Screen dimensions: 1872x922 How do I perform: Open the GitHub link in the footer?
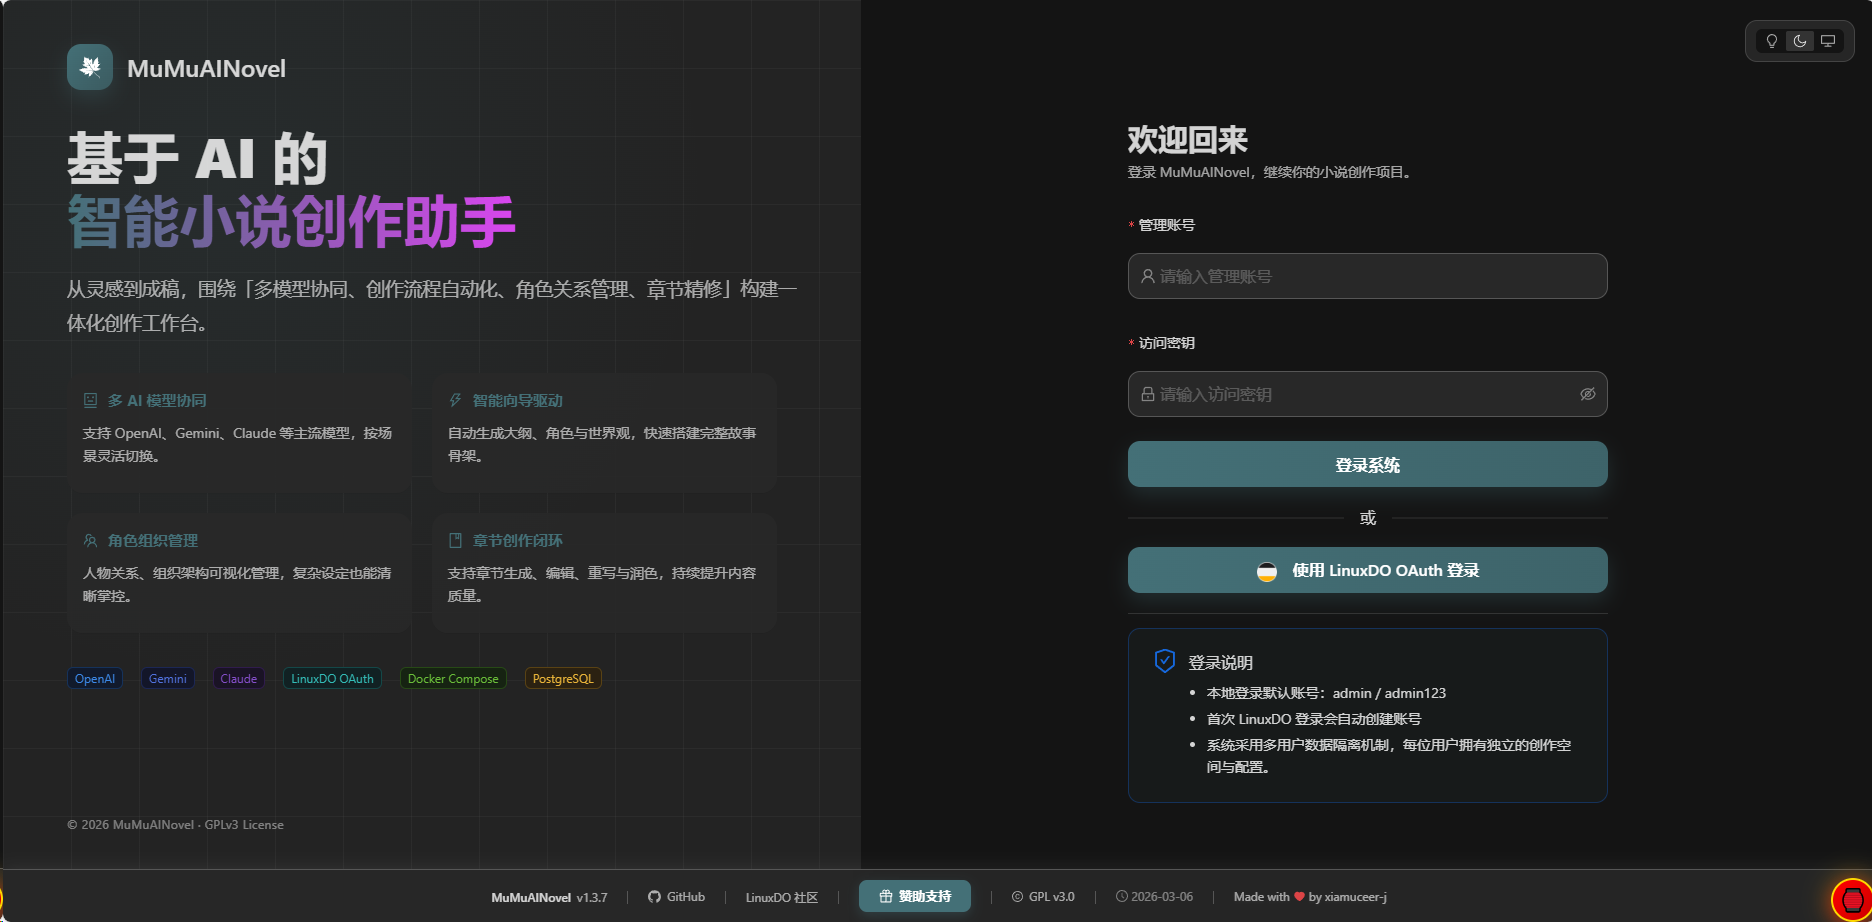coord(676,897)
